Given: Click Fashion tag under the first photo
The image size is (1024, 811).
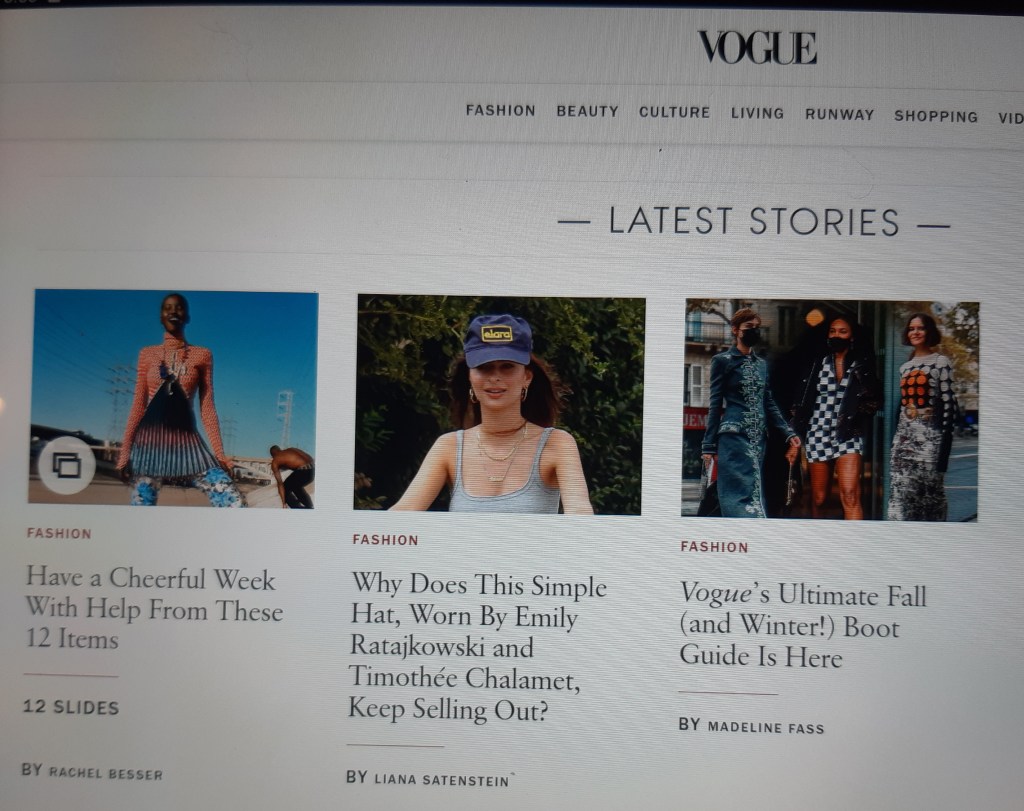Looking at the screenshot, I should pyautogui.click(x=59, y=533).
